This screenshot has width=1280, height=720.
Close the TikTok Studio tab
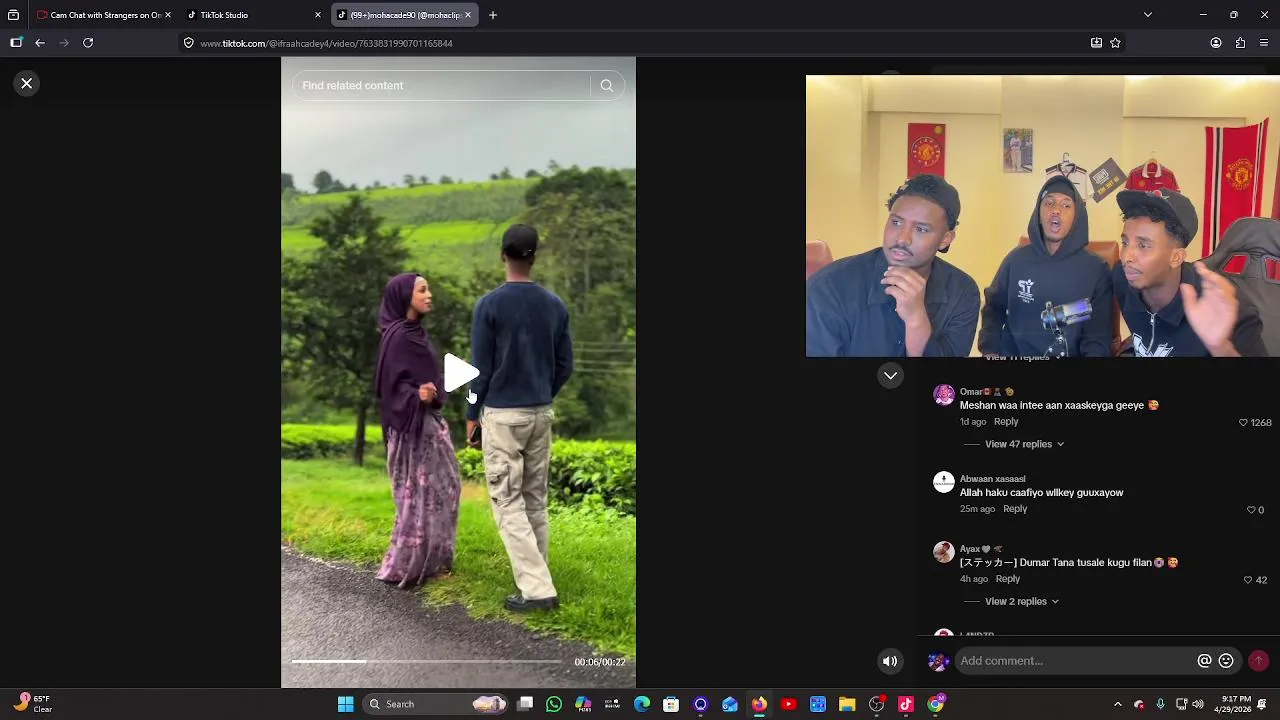pos(318,15)
